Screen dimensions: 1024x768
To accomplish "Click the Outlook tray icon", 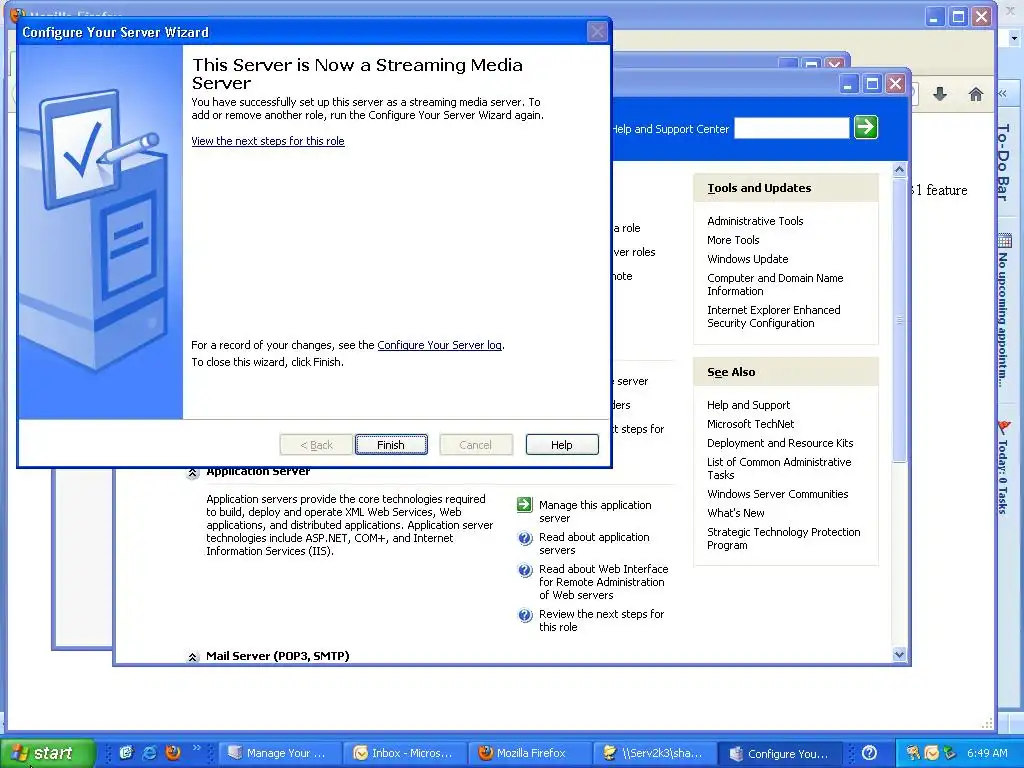I will pyautogui.click(x=931, y=753).
